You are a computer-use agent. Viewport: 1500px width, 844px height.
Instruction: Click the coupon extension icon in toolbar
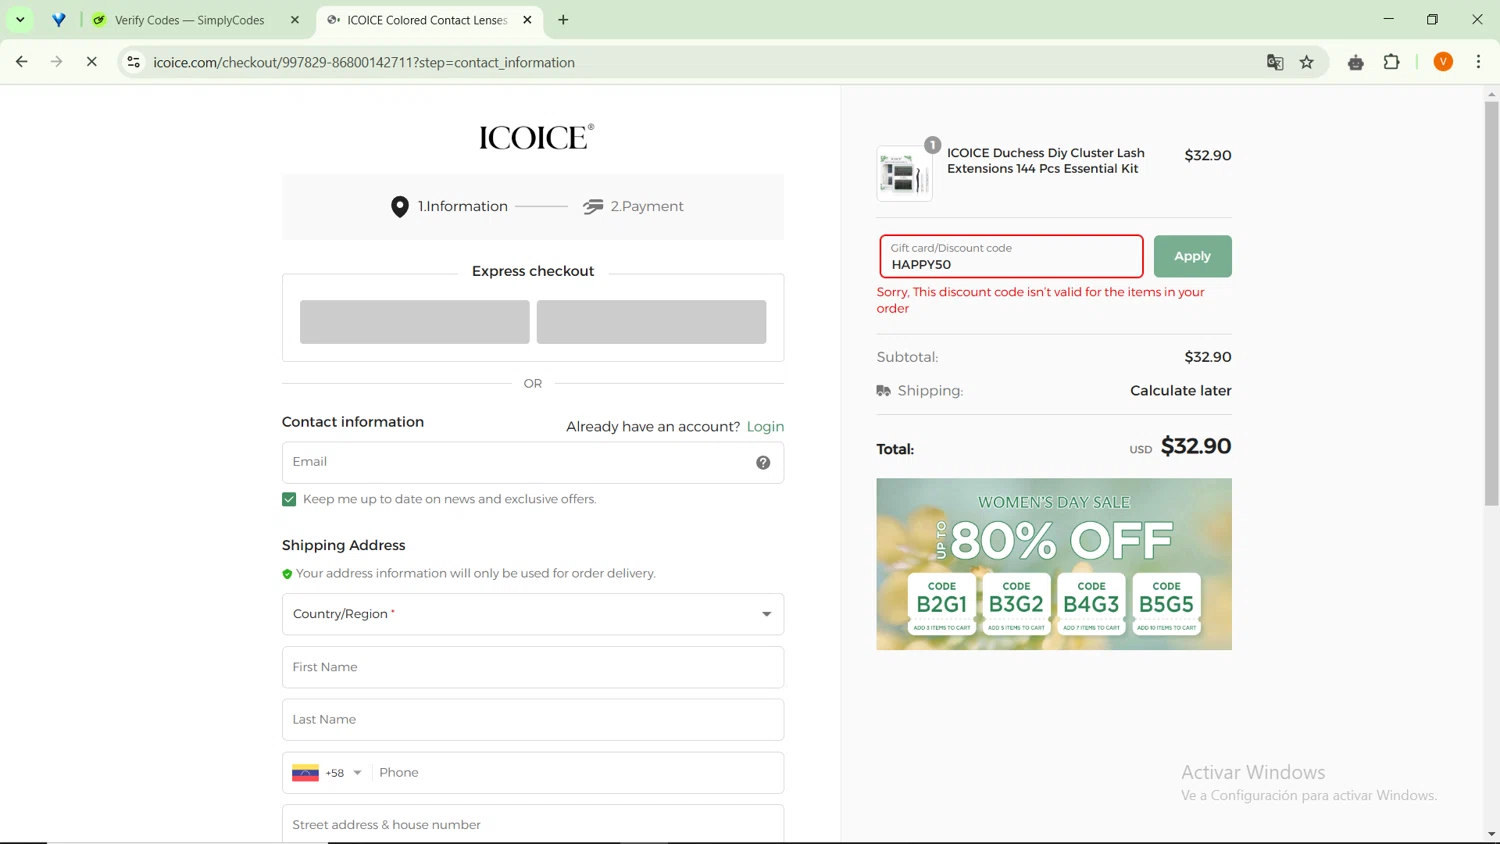(x=1355, y=62)
